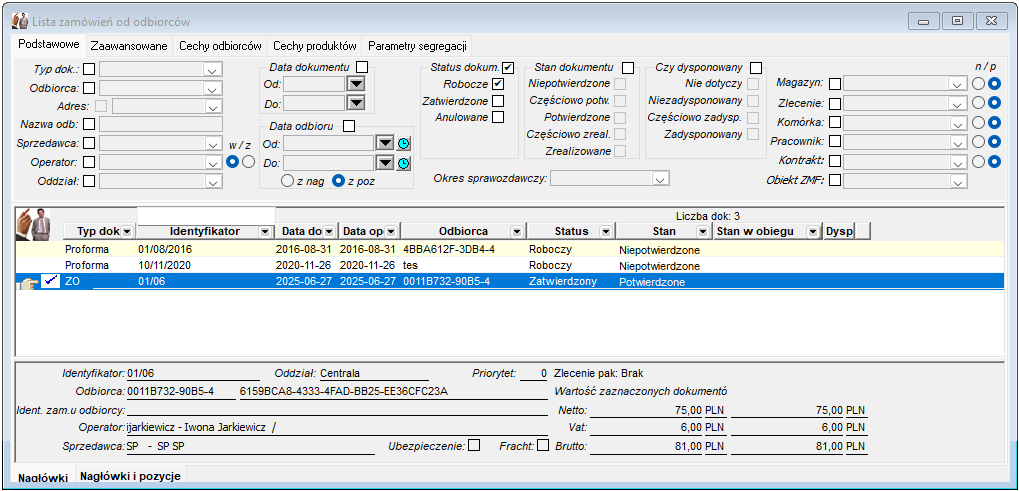Viewport: 1019px width, 491px height.
Task: Open calendar picker for Data dokumentu Do
Action: click(x=356, y=103)
